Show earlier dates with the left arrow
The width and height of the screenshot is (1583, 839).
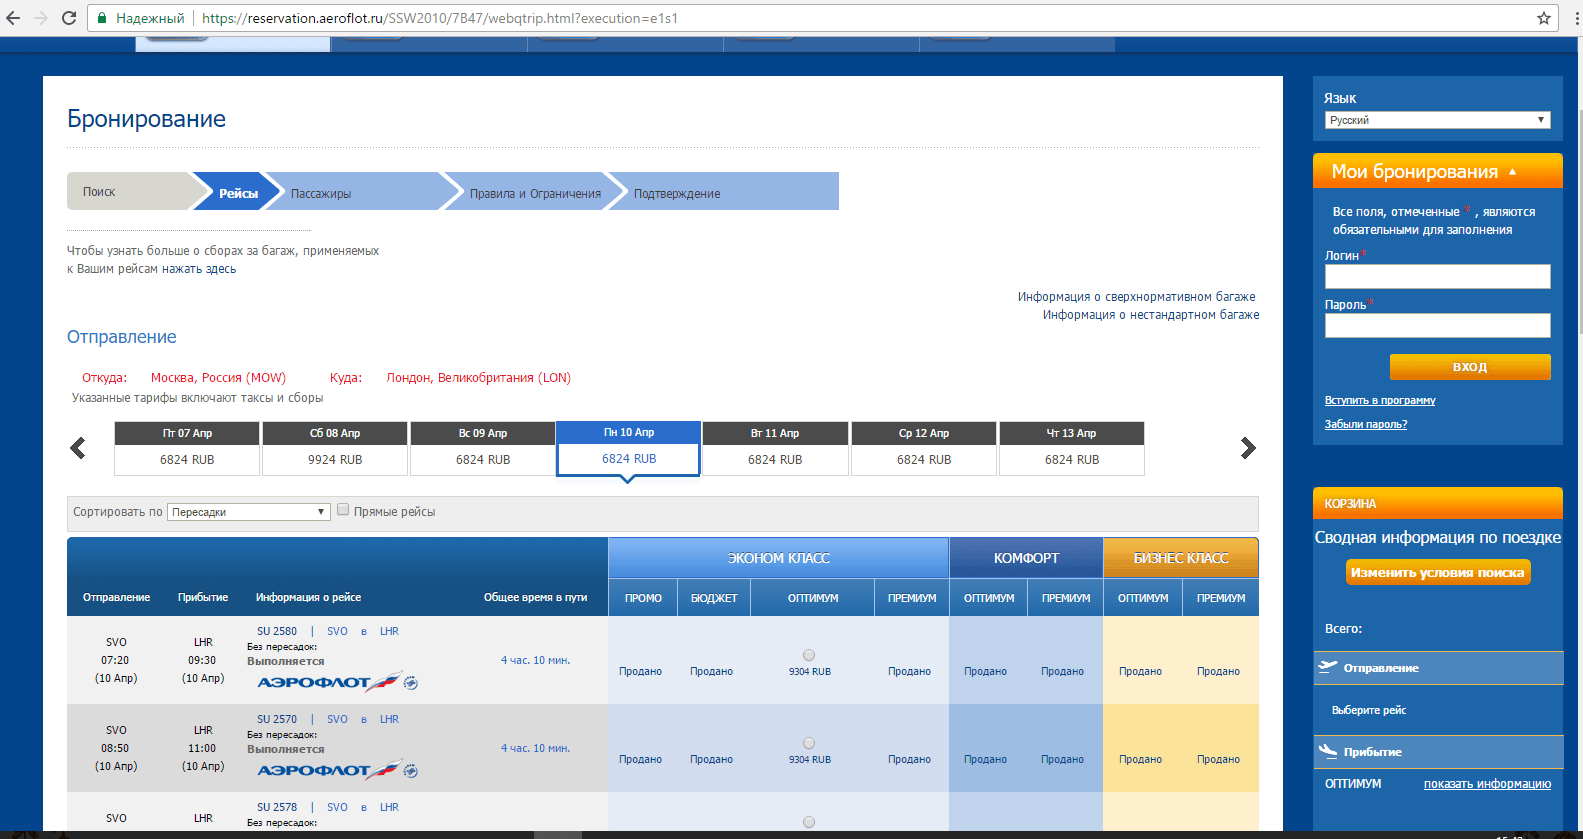pyautogui.click(x=78, y=448)
